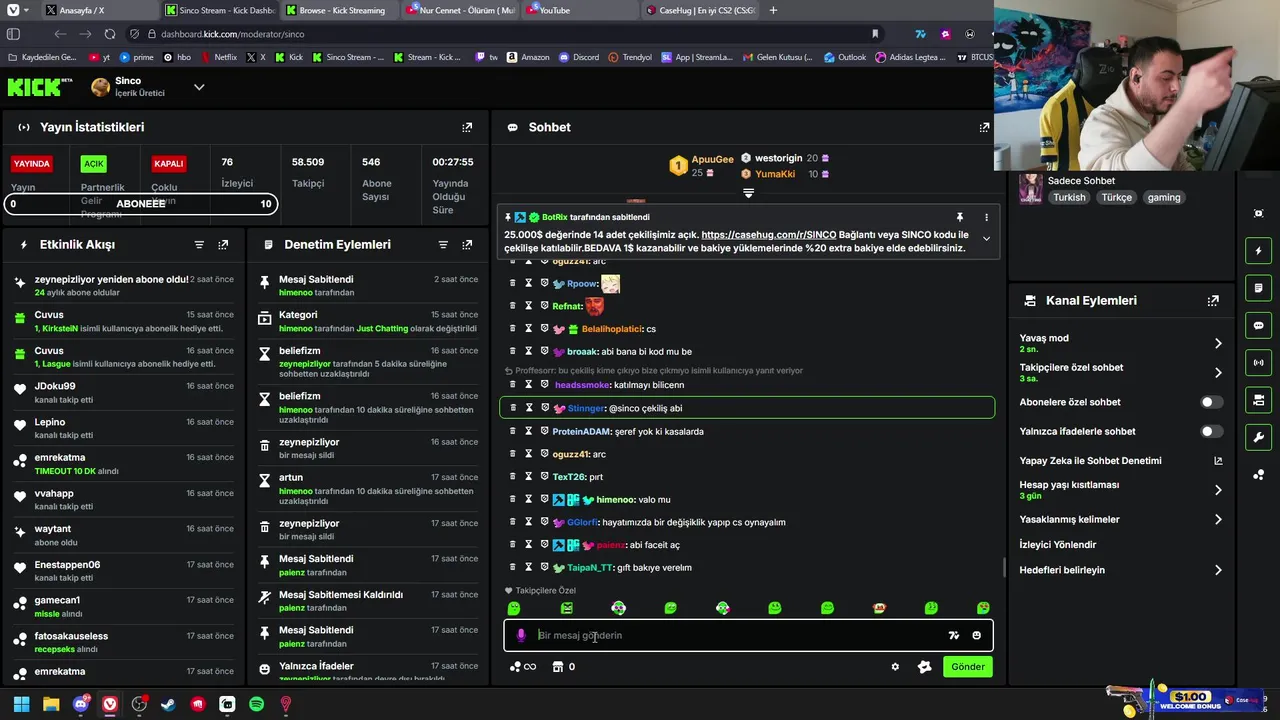Toggle Yalnızca ifadelerle sohbet switch
The image size is (1280, 720).
[1211, 431]
